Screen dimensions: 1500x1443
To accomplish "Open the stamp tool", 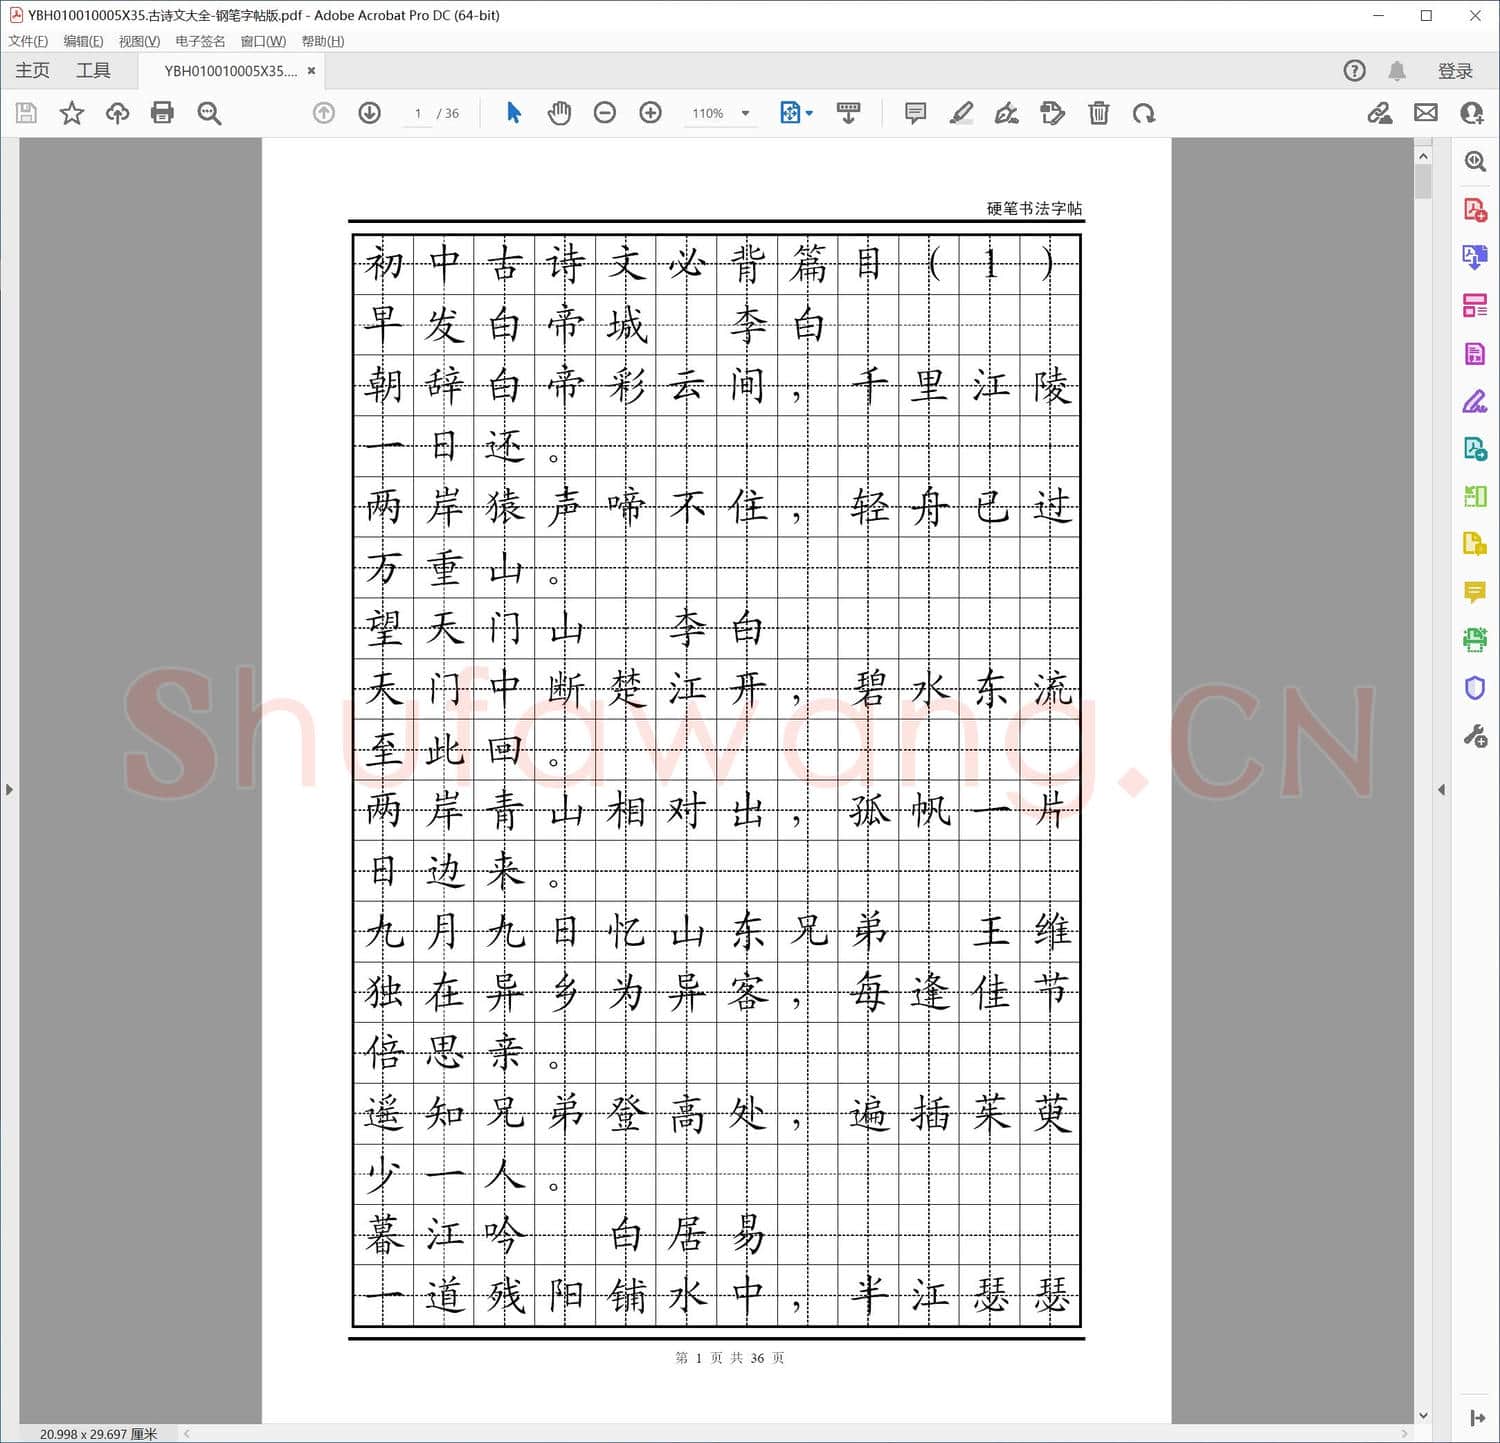I will pos(1052,113).
